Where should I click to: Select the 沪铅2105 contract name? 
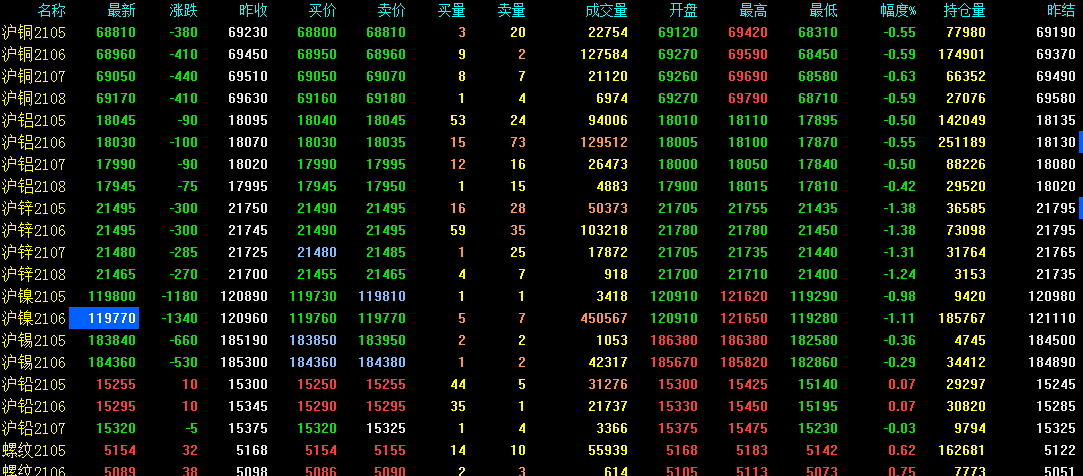coord(33,385)
